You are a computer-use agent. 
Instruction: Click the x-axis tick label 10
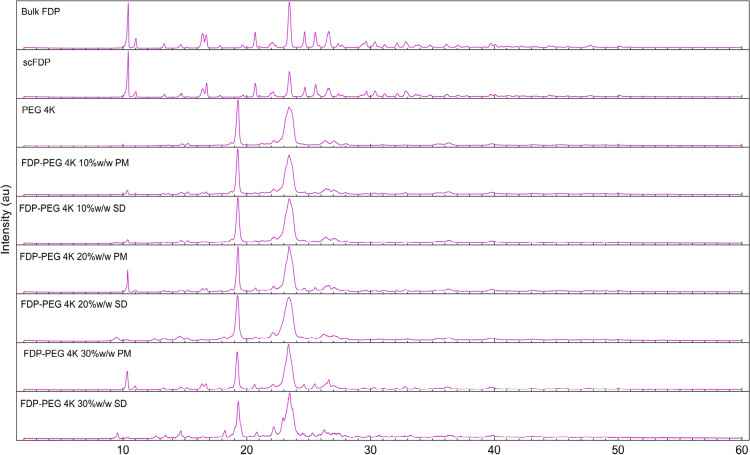(x=123, y=449)
